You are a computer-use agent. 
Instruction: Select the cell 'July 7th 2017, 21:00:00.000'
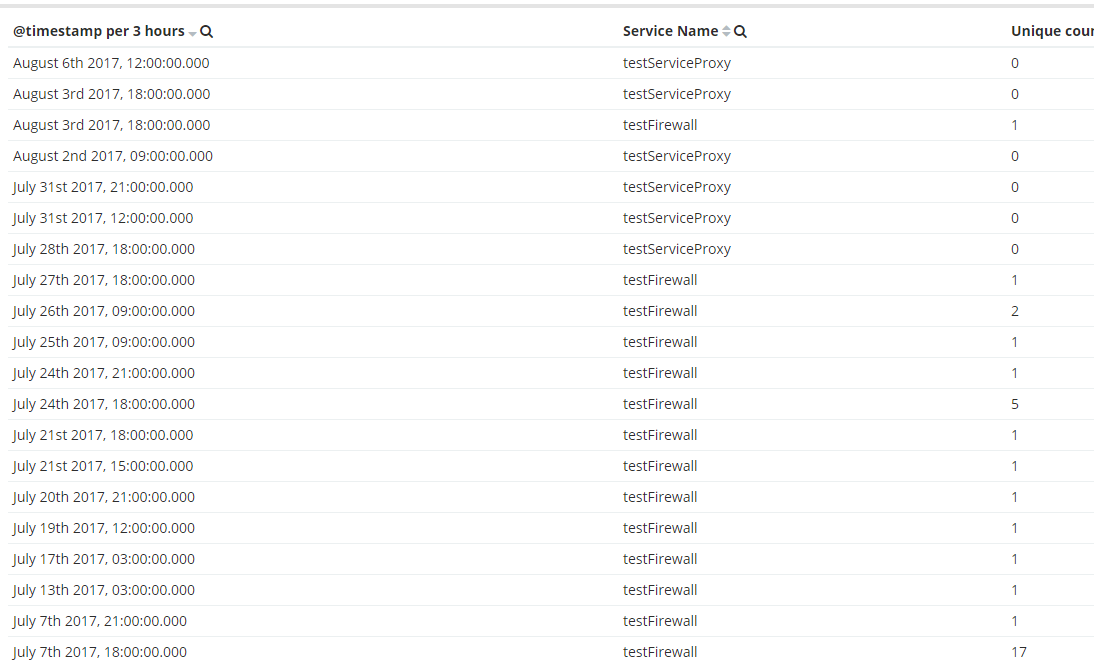[100, 622]
